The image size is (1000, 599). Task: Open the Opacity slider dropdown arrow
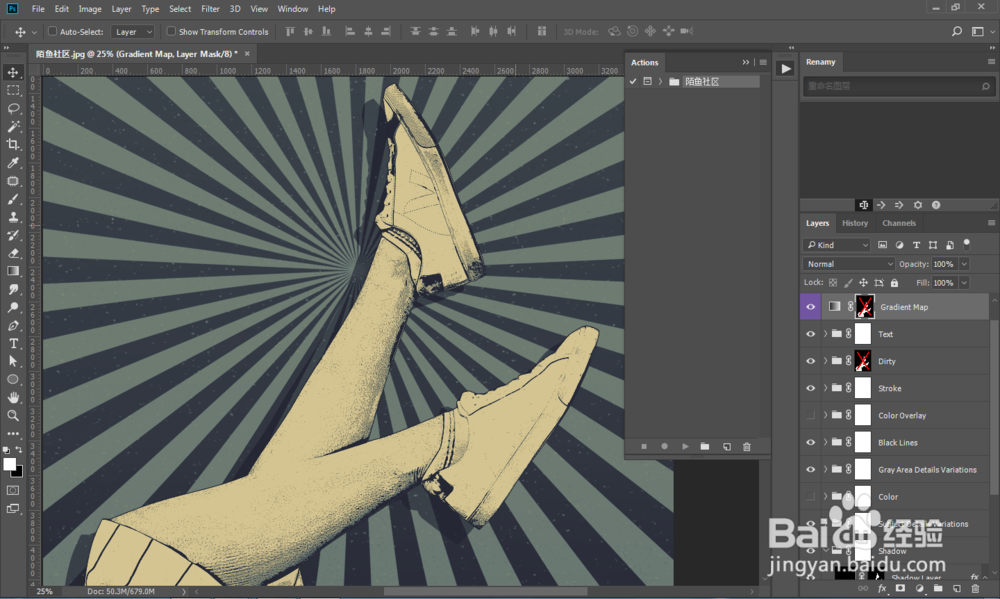click(964, 264)
